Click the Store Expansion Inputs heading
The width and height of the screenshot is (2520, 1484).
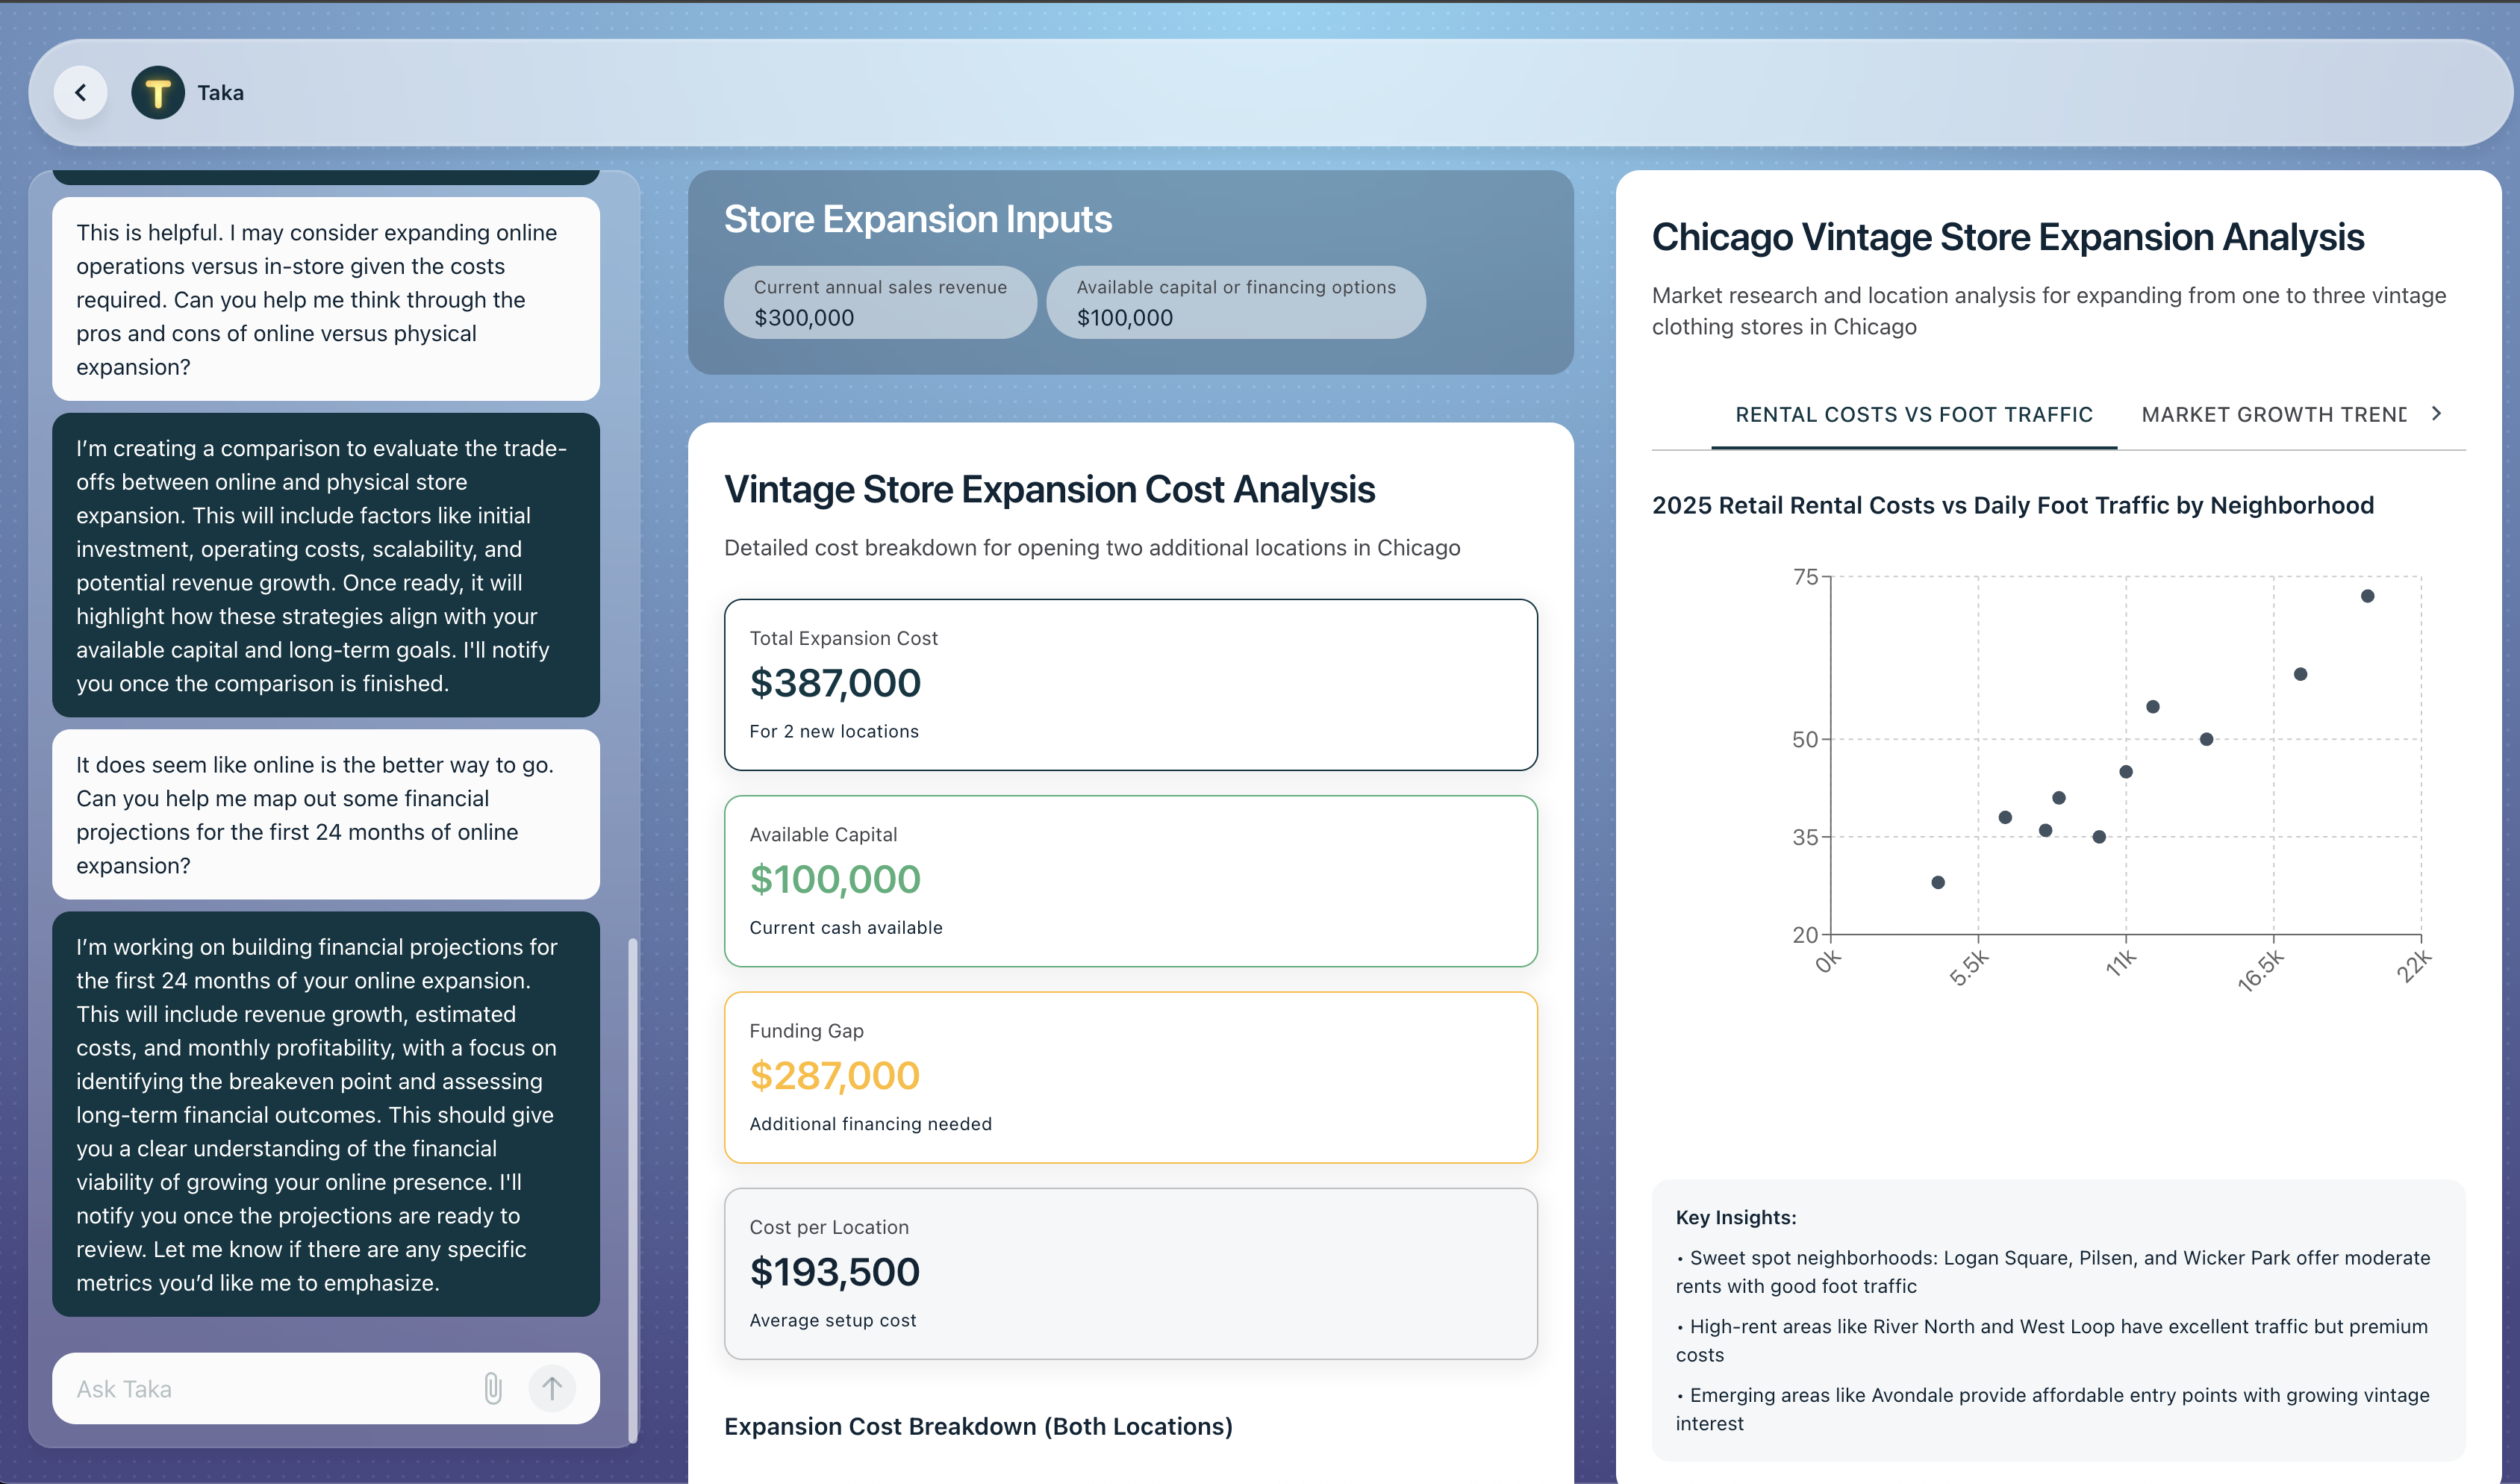click(918, 219)
